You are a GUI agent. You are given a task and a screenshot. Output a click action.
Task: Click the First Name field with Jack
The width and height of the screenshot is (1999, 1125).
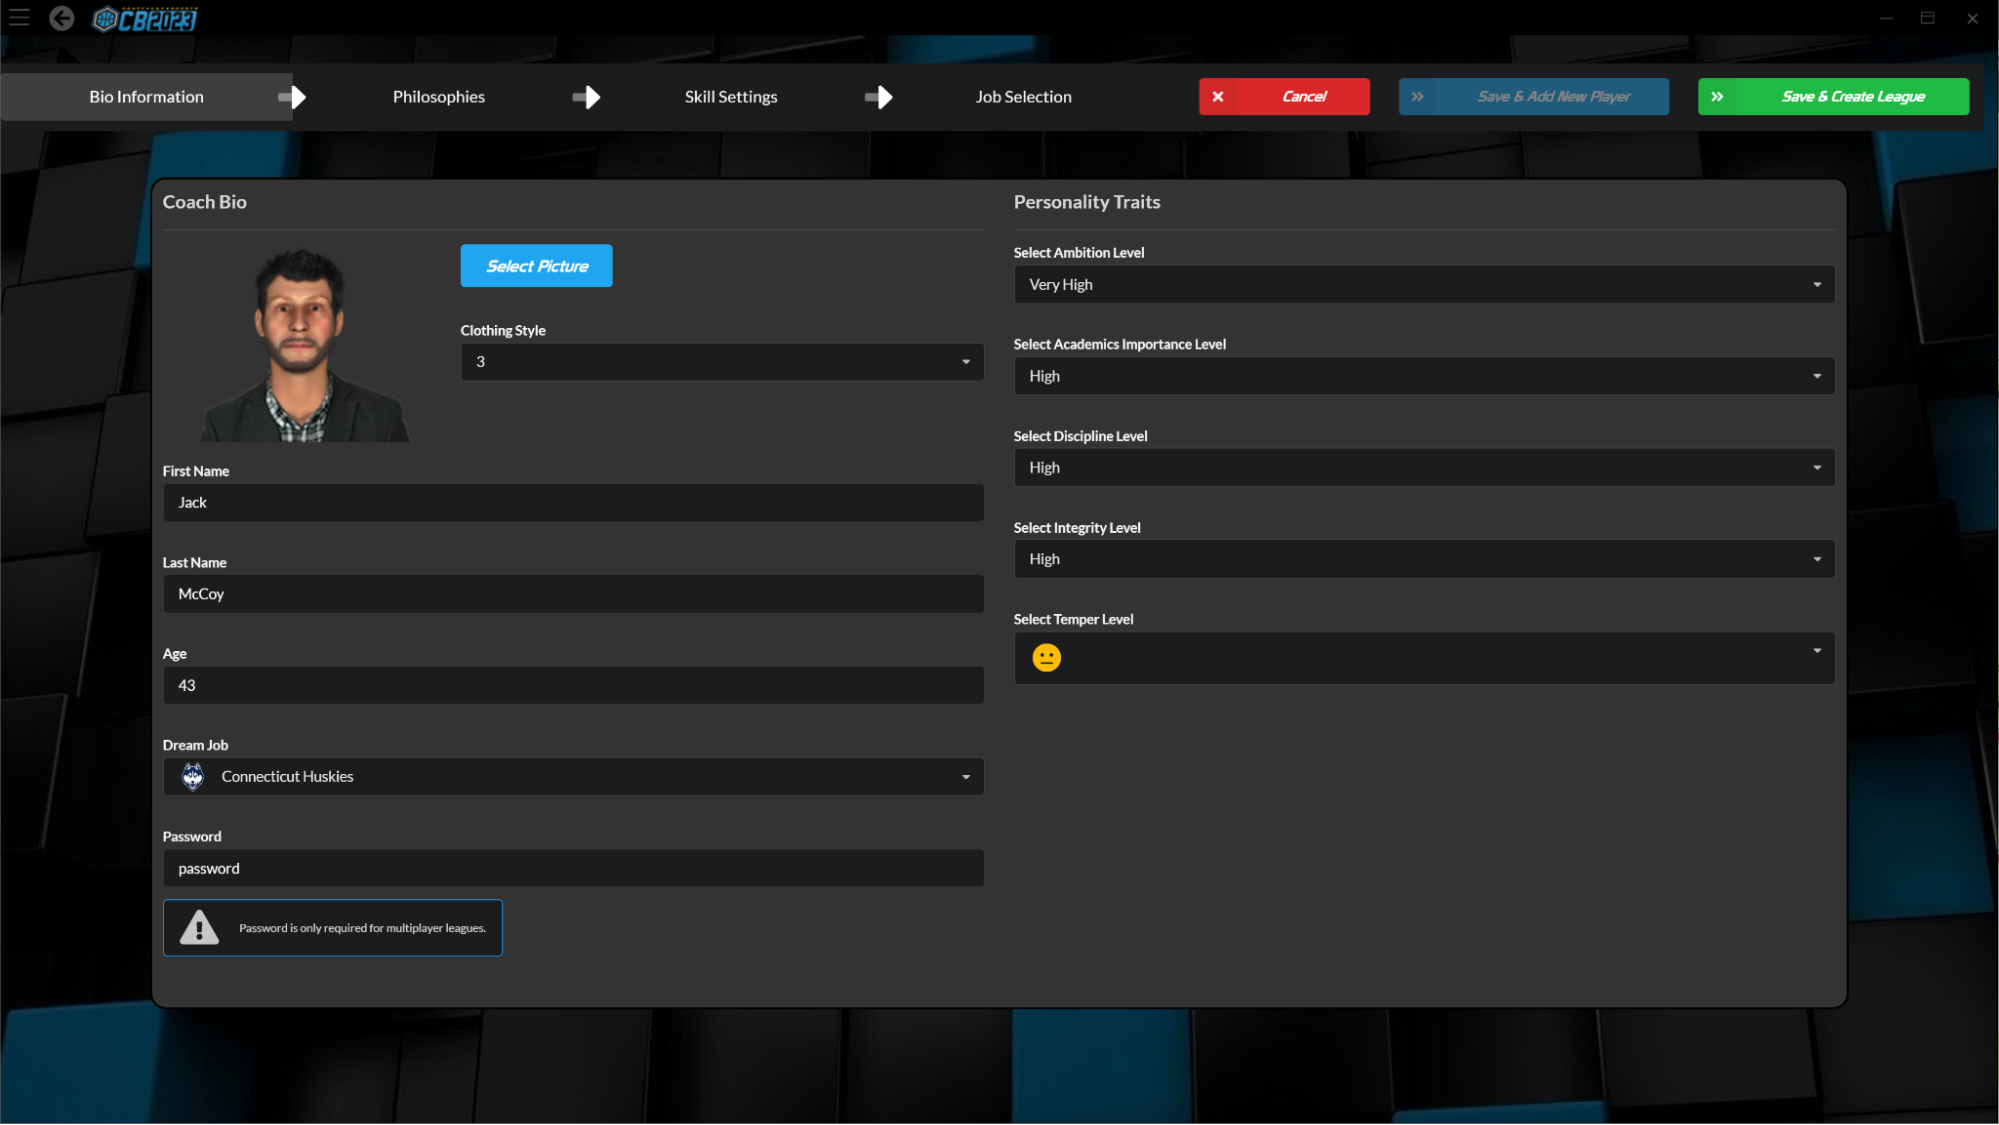(x=573, y=503)
